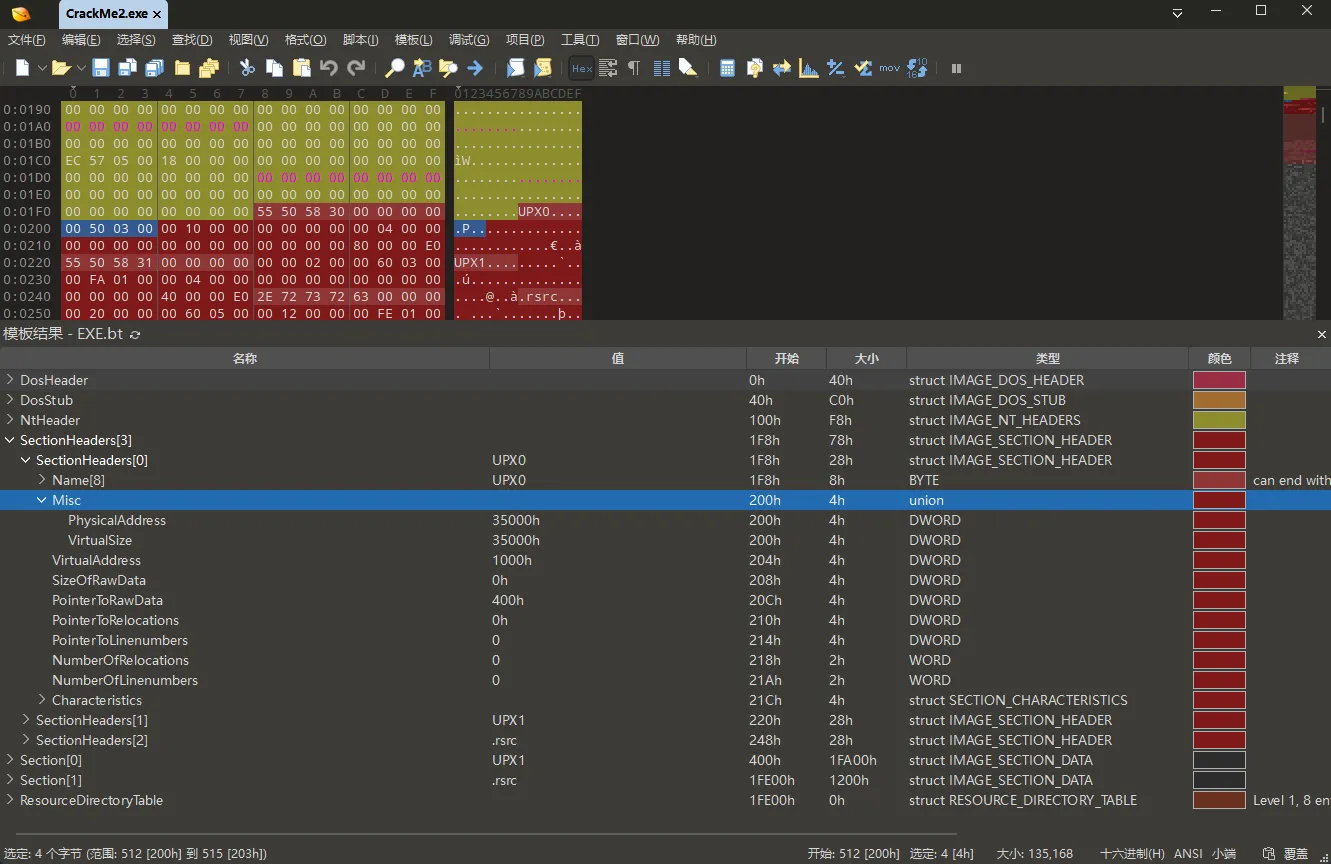The image size is (1331, 864).
Task: Click the Paste clipboard icon
Action: click(x=301, y=68)
